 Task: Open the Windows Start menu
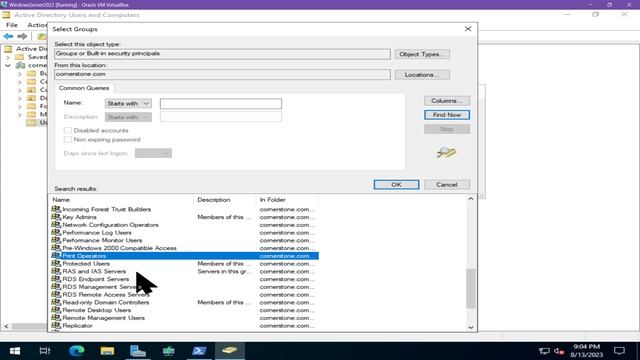click(x=15, y=351)
